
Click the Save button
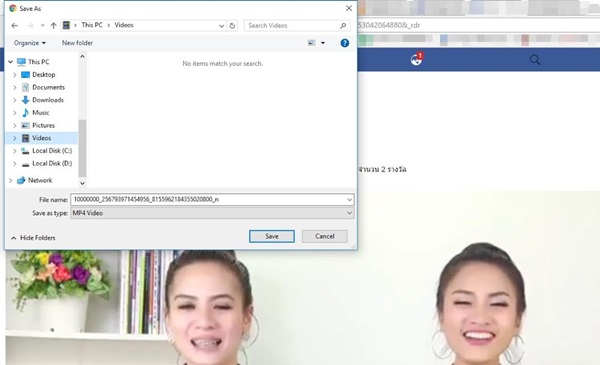click(x=272, y=236)
